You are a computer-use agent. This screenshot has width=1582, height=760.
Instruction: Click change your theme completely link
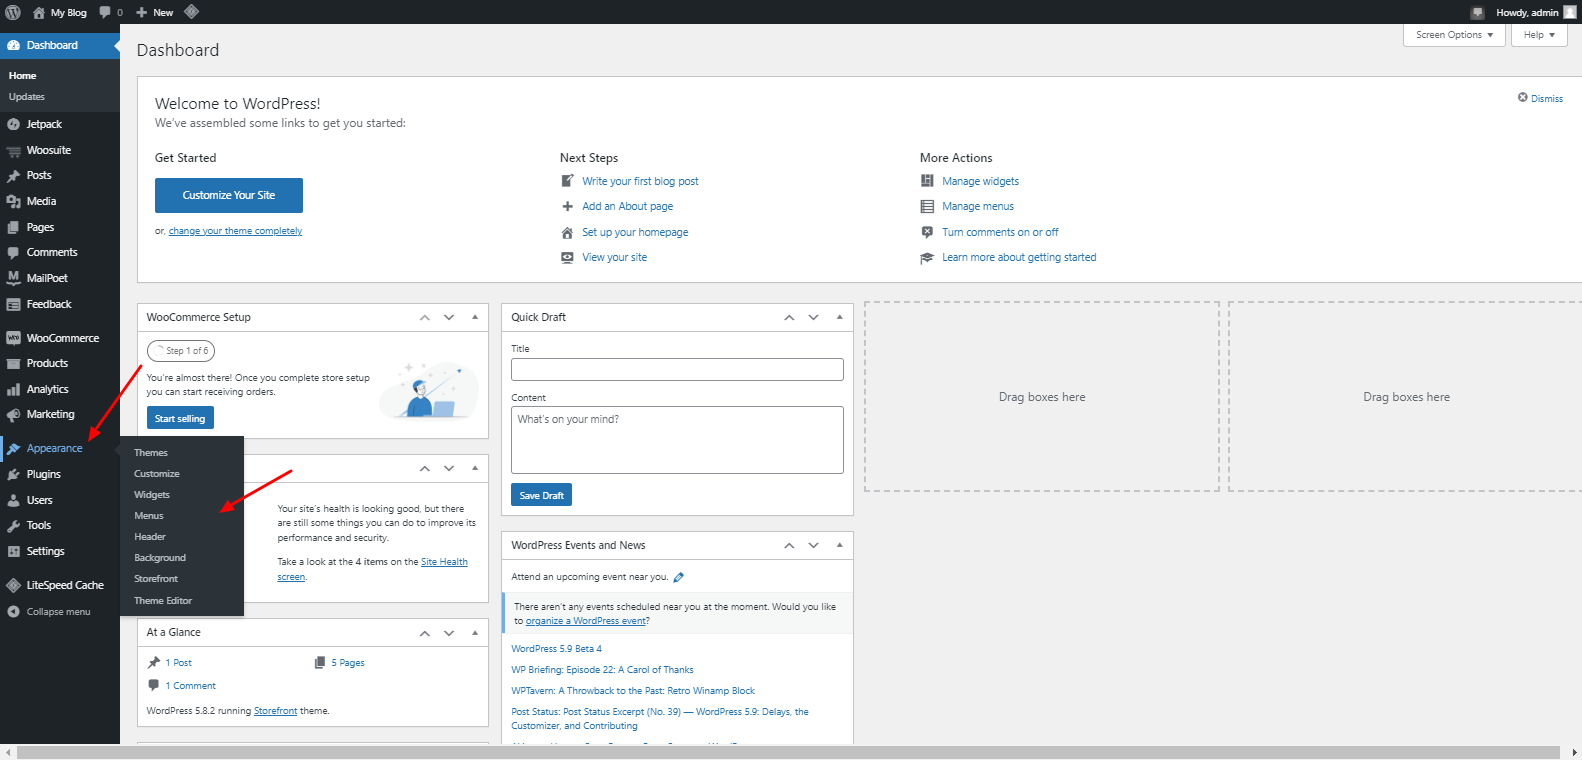click(x=235, y=231)
